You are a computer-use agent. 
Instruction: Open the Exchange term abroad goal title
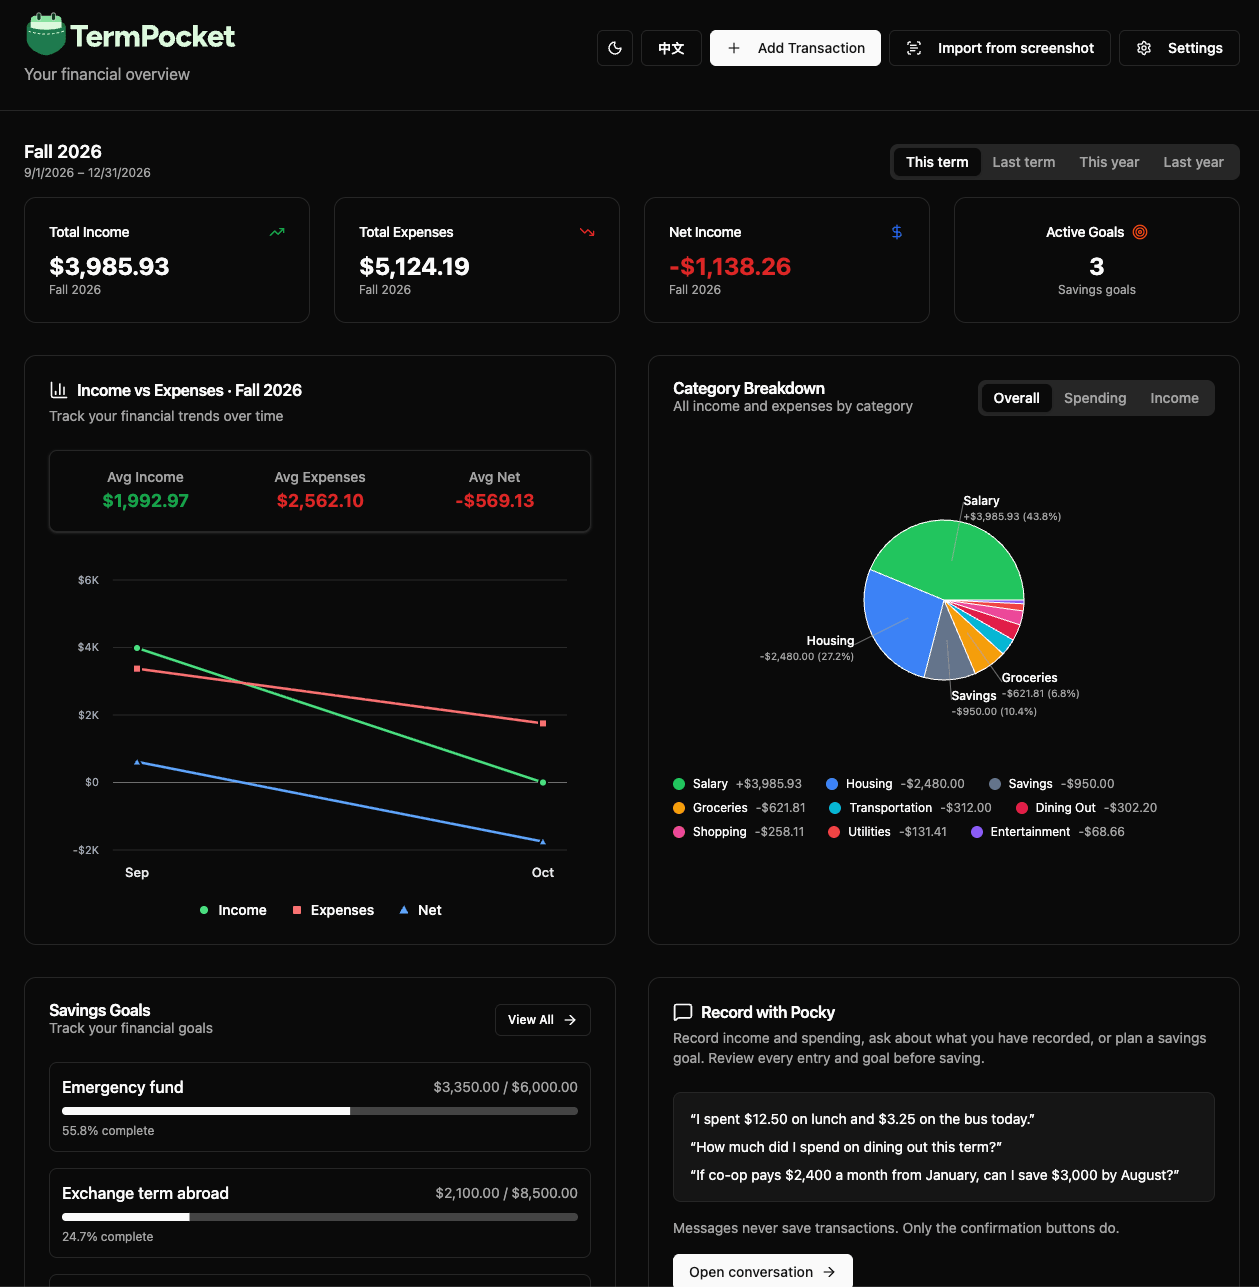145,1193
